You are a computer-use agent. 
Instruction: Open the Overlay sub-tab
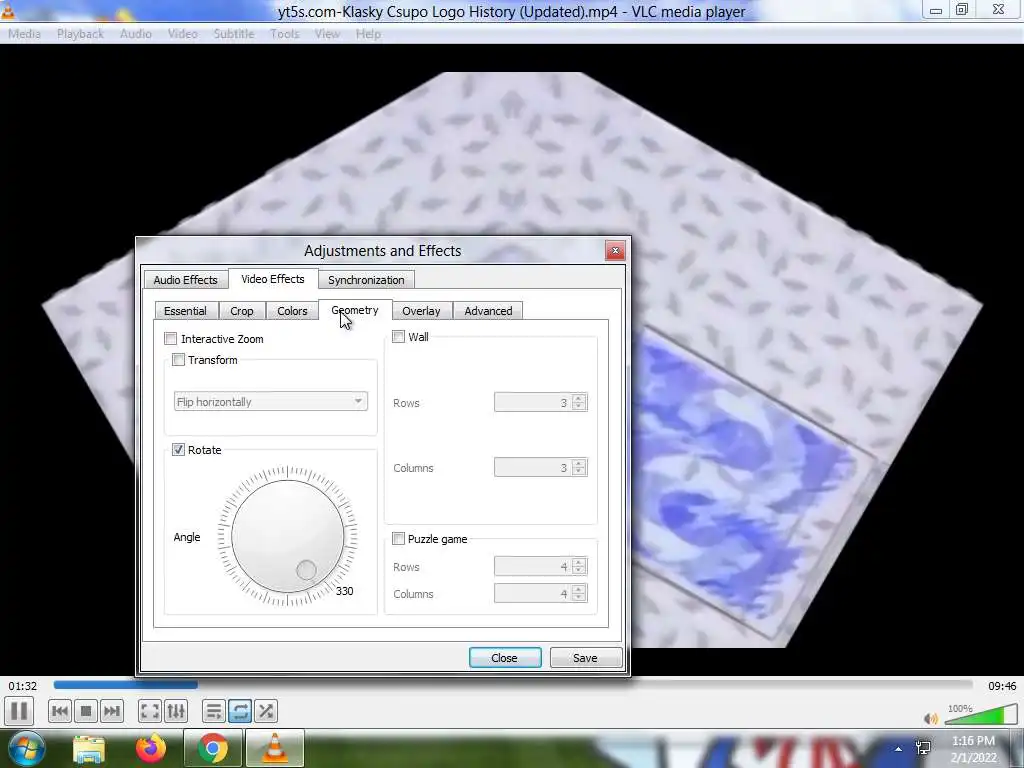(x=421, y=311)
